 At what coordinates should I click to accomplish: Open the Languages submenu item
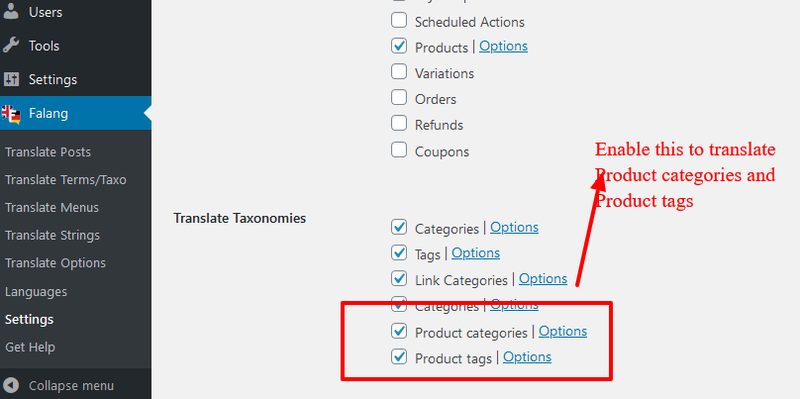tap(36, 292)
